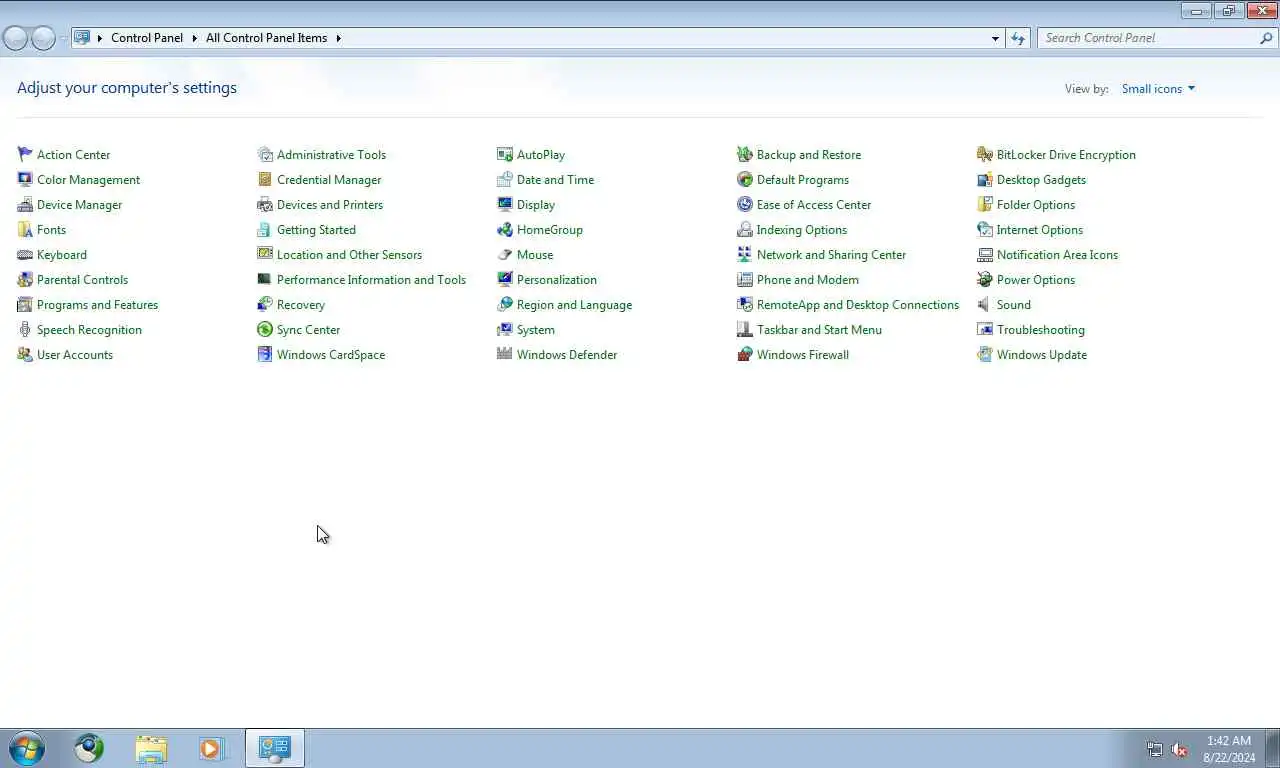Open the Date and Time icon
This screenshot has width=1280, height=768.
click(505, 179)
